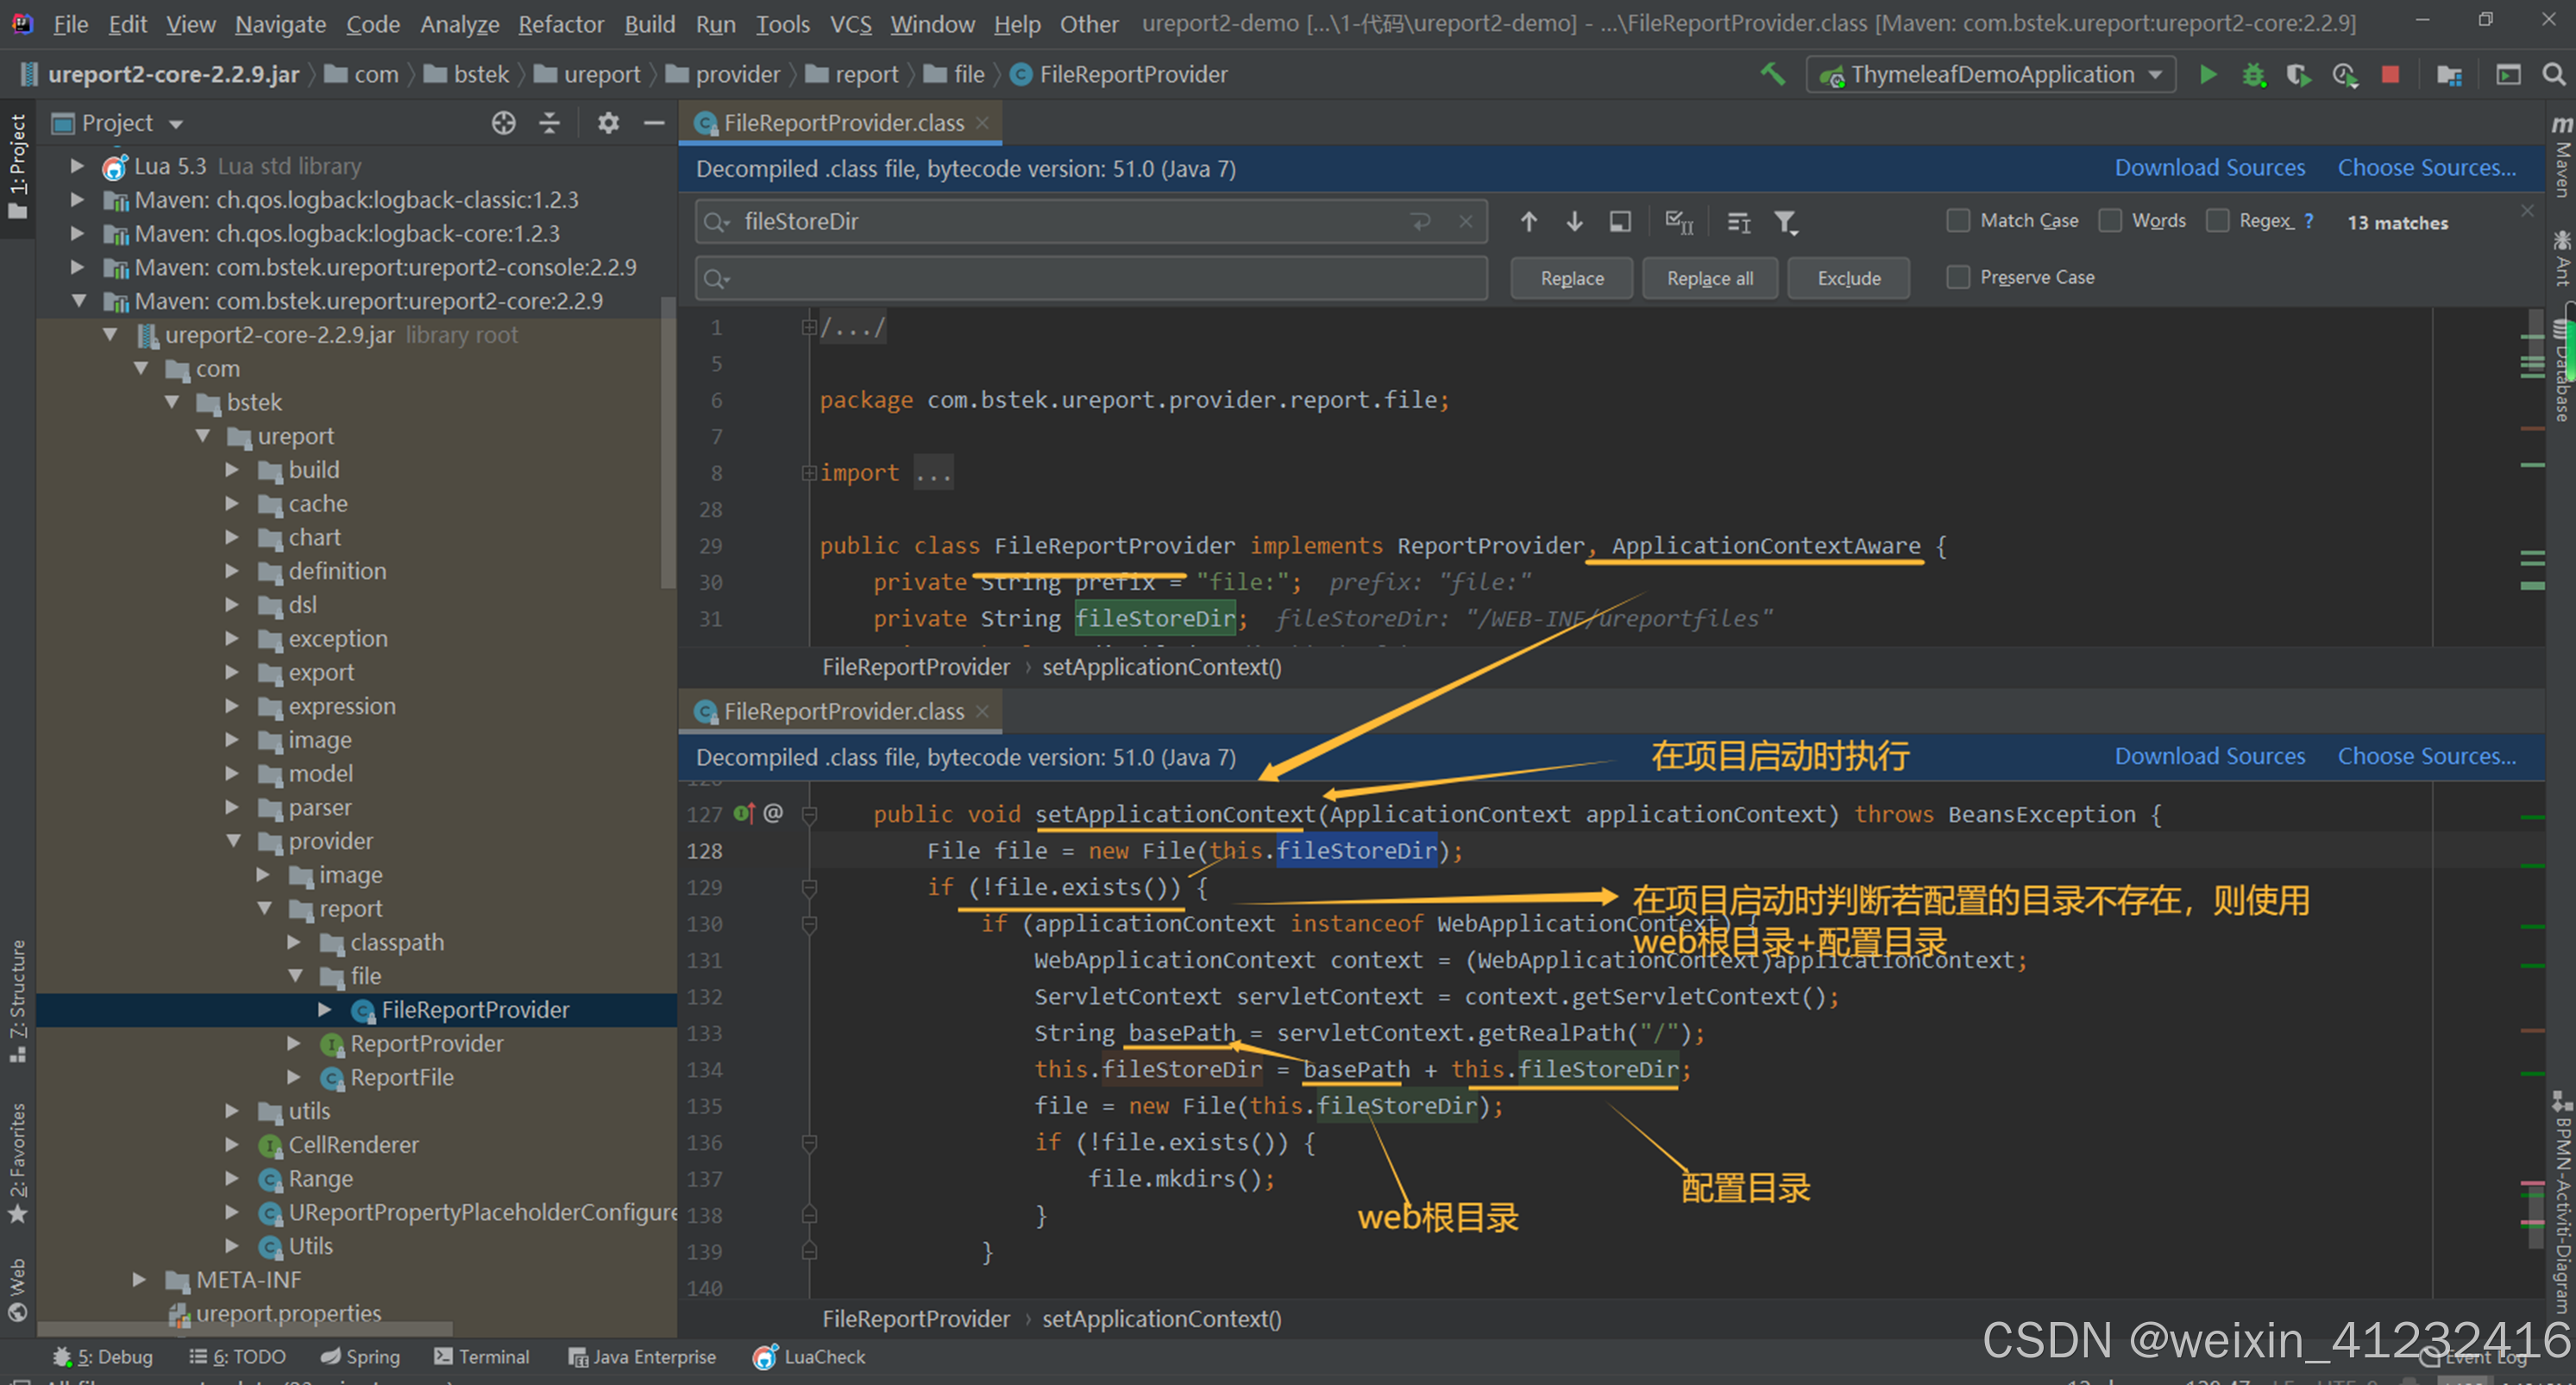Click the red Stop button
Screen dimensions: 2576x1385
(2390, 75)
